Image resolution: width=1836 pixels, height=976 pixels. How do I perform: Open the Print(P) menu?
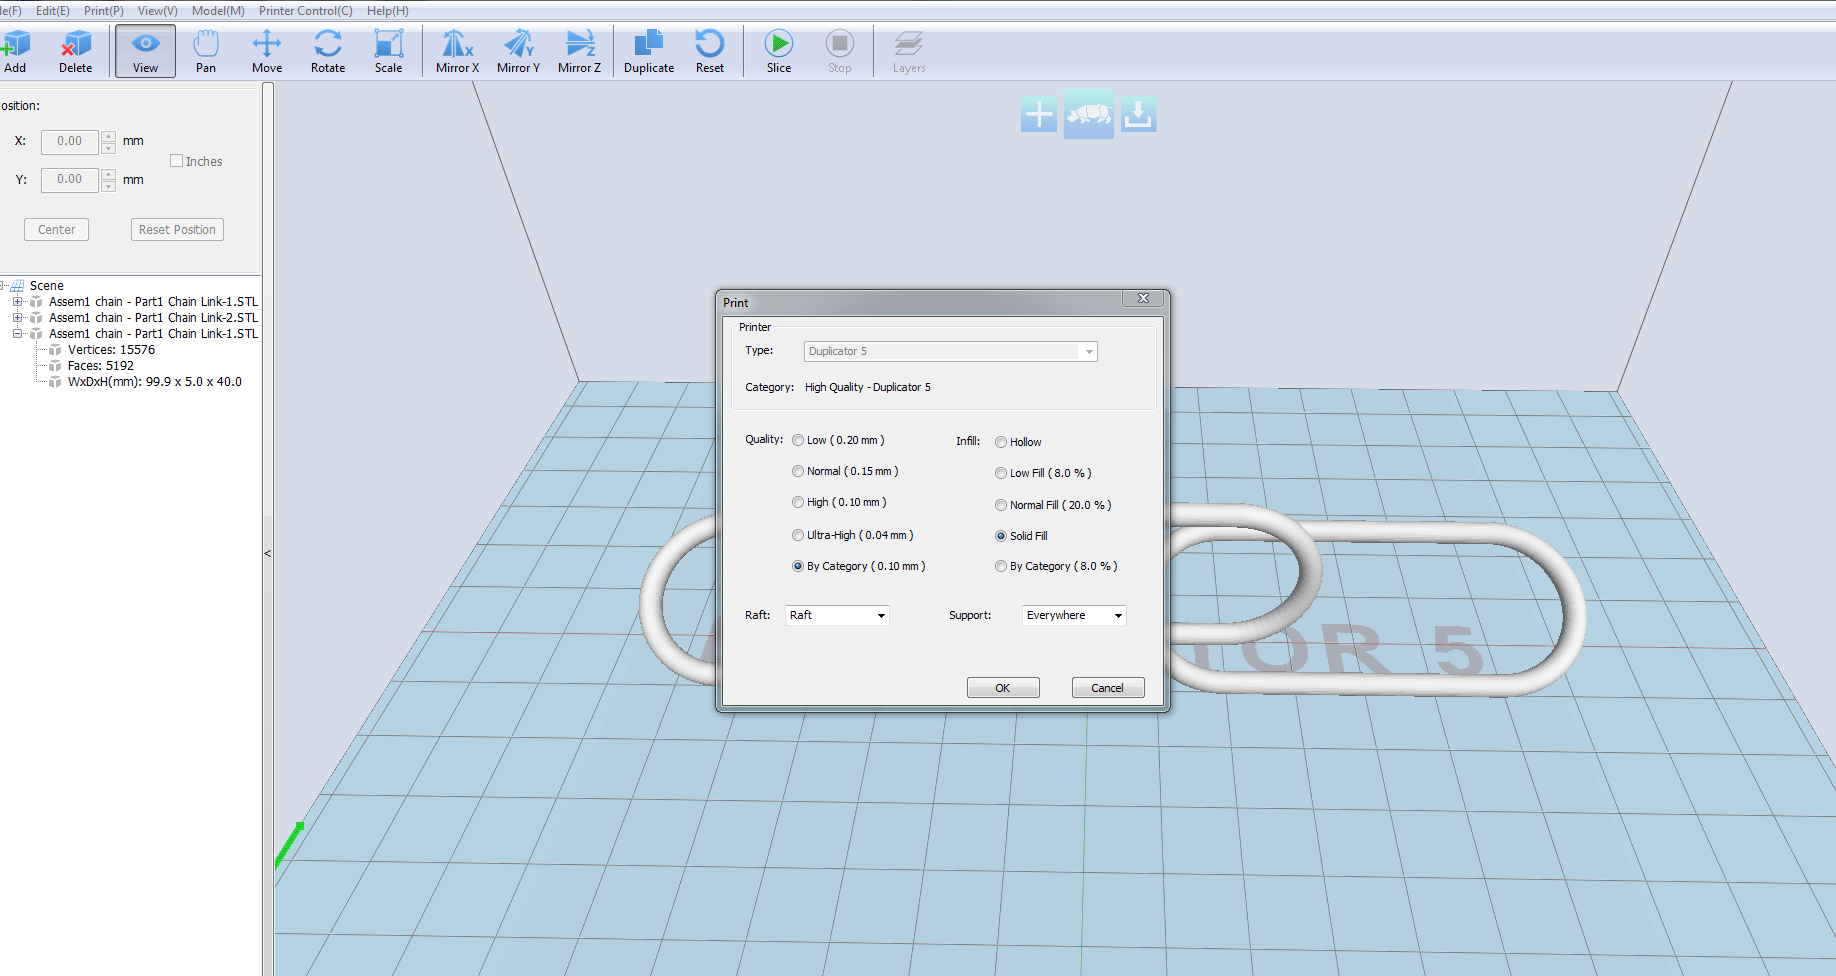pyautogui.click(x=104, y=11)
